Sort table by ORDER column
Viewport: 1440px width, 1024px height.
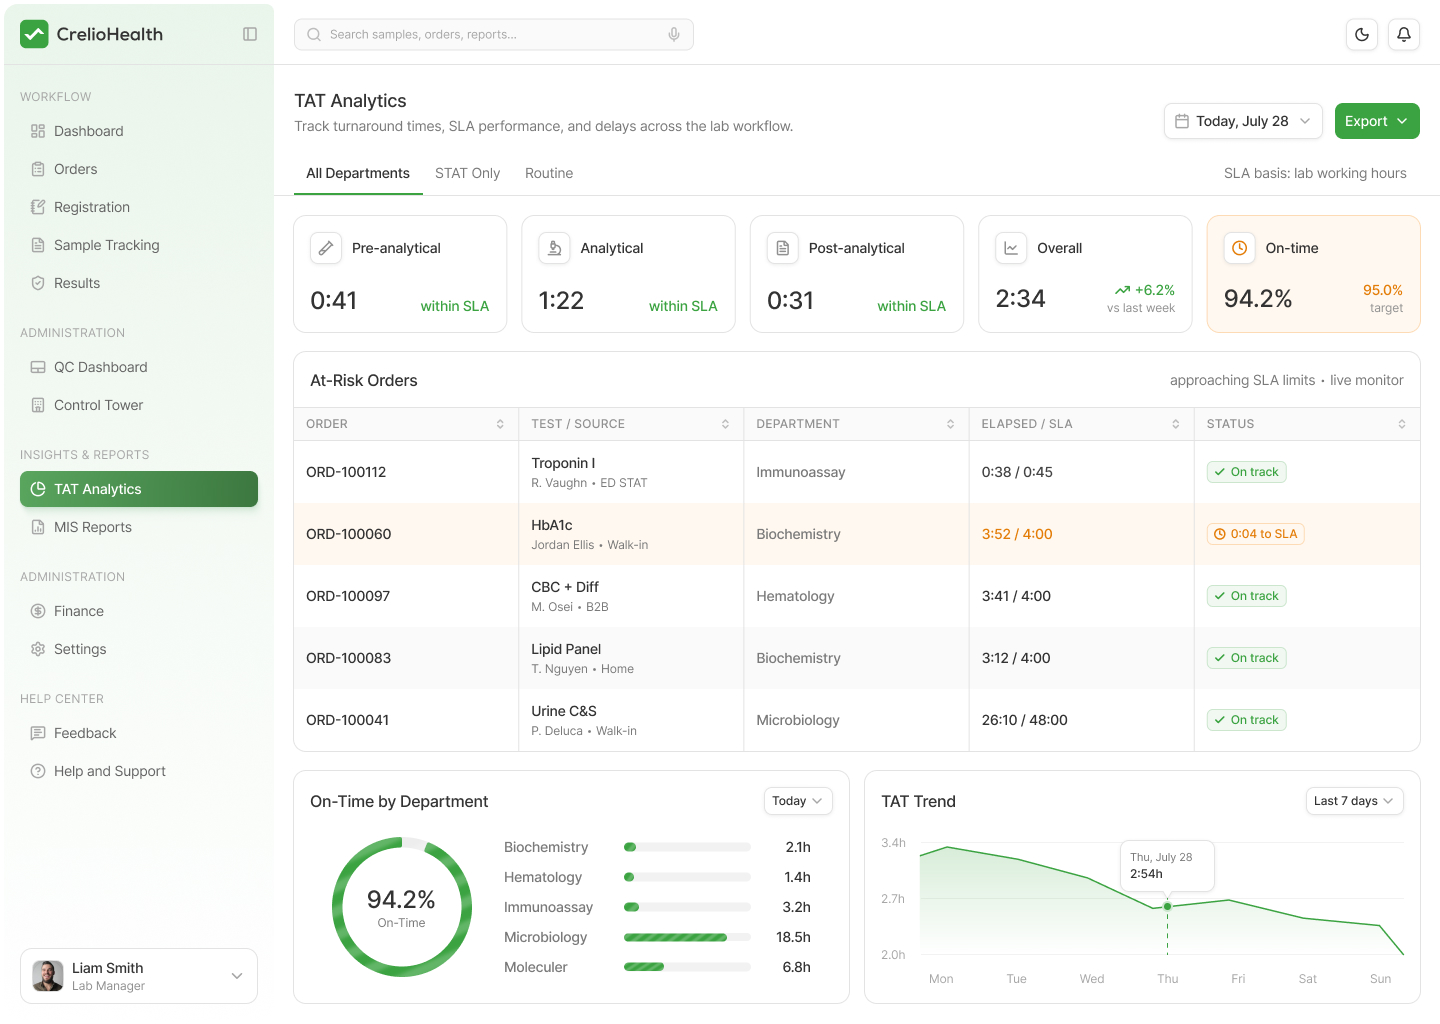pos(500,424)
